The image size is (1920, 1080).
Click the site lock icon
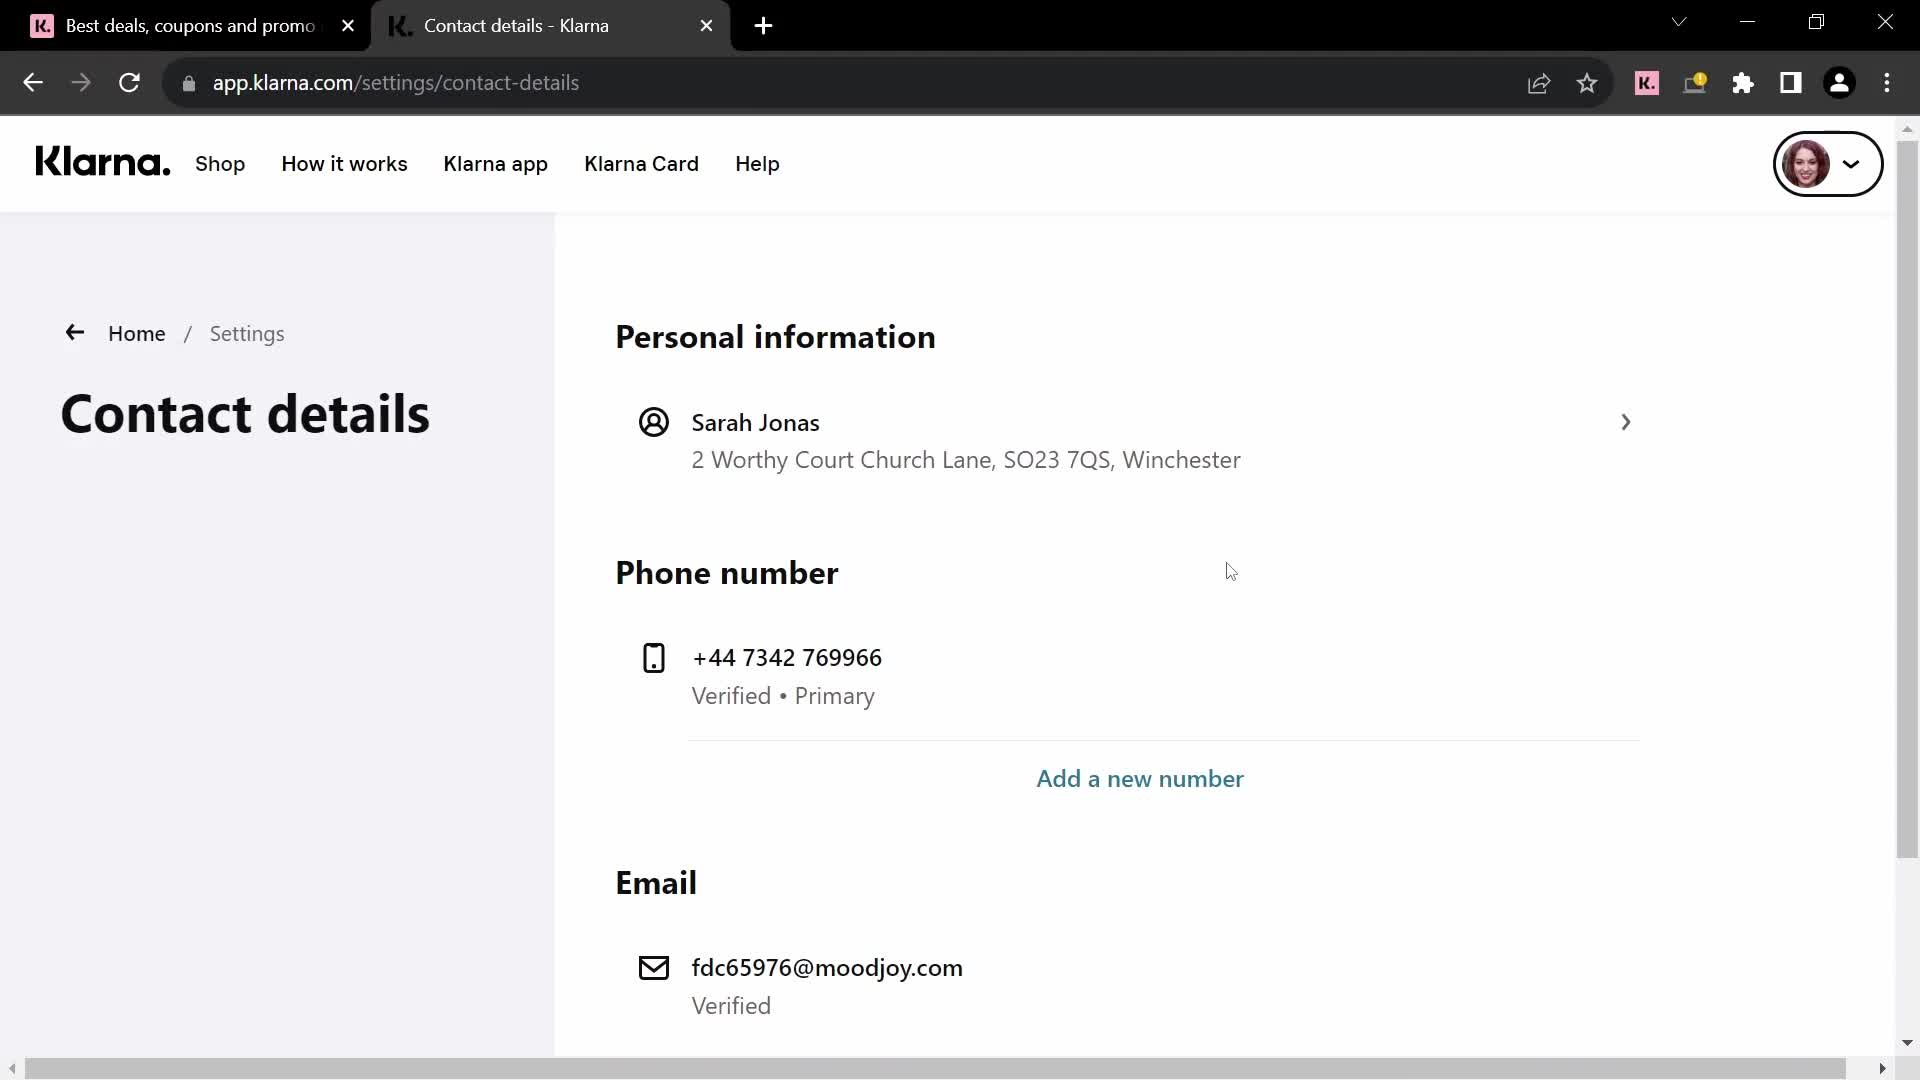click(189, 83)
